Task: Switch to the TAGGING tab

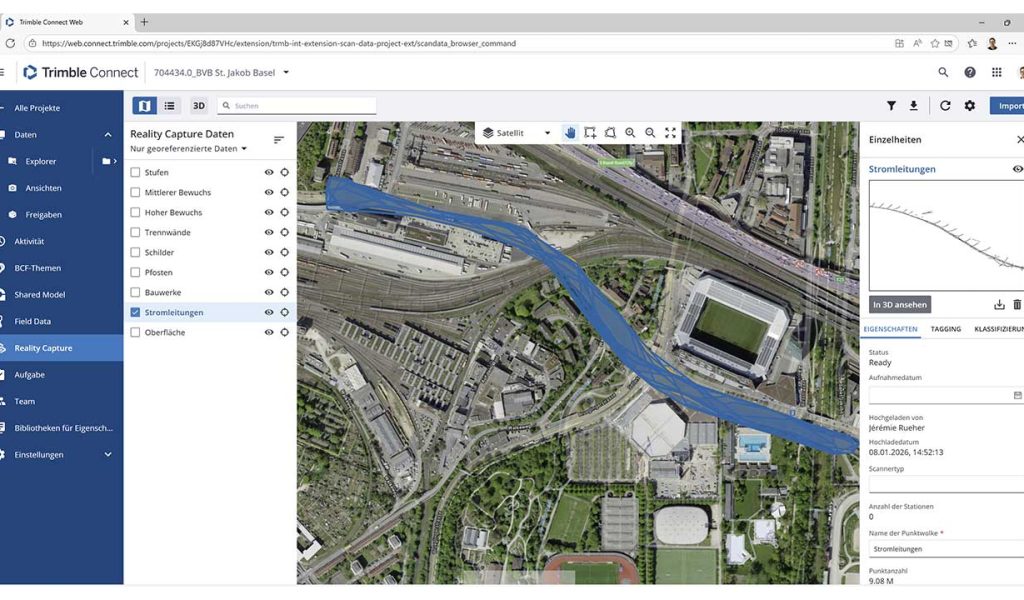Action: (946, 328)
